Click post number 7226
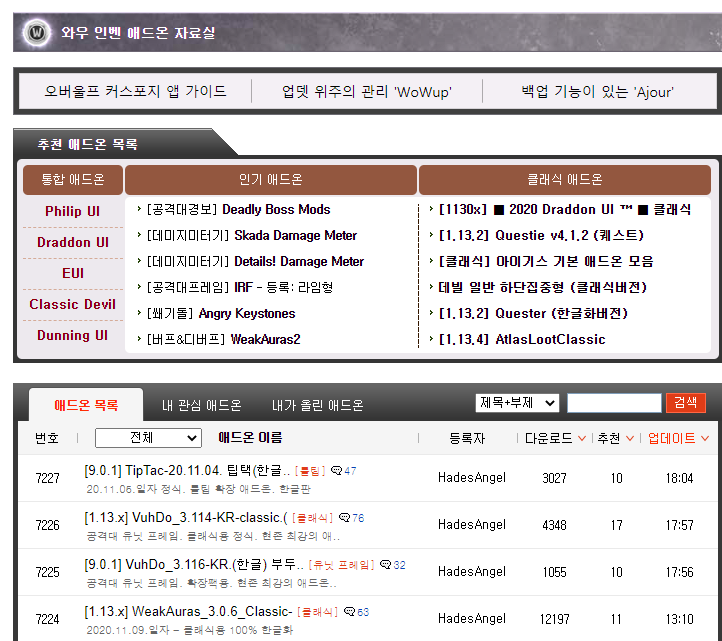This screenshot has height=641, width=722. (x=47, y=525)
